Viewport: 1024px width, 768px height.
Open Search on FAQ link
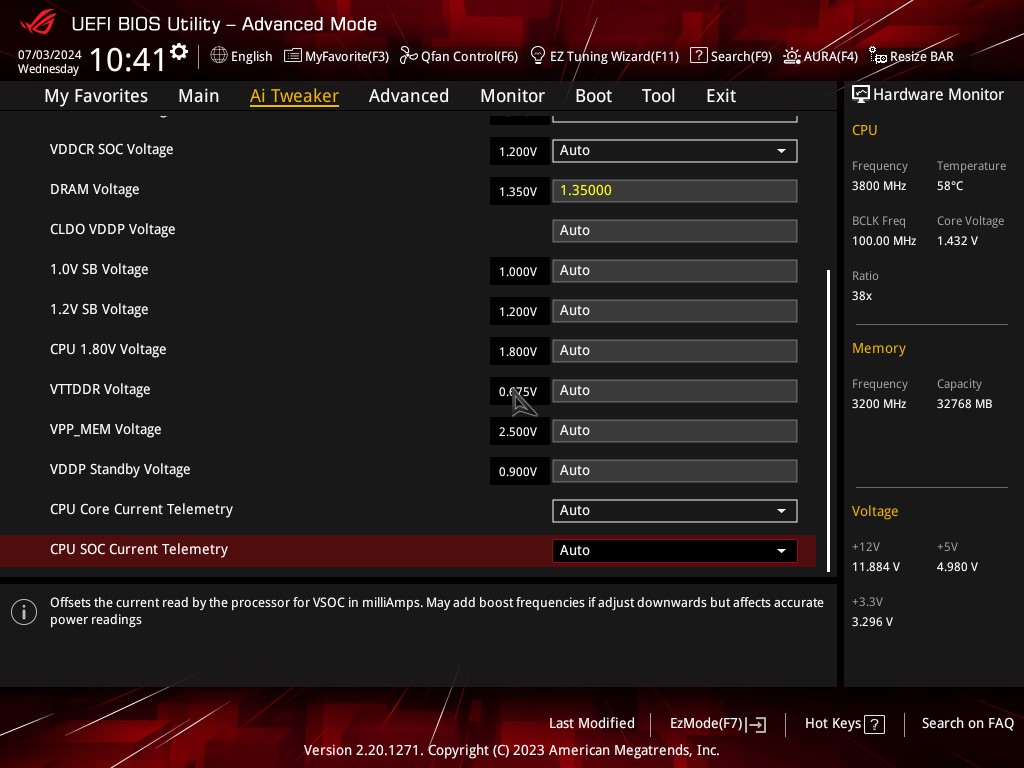(x=967, y=723)
